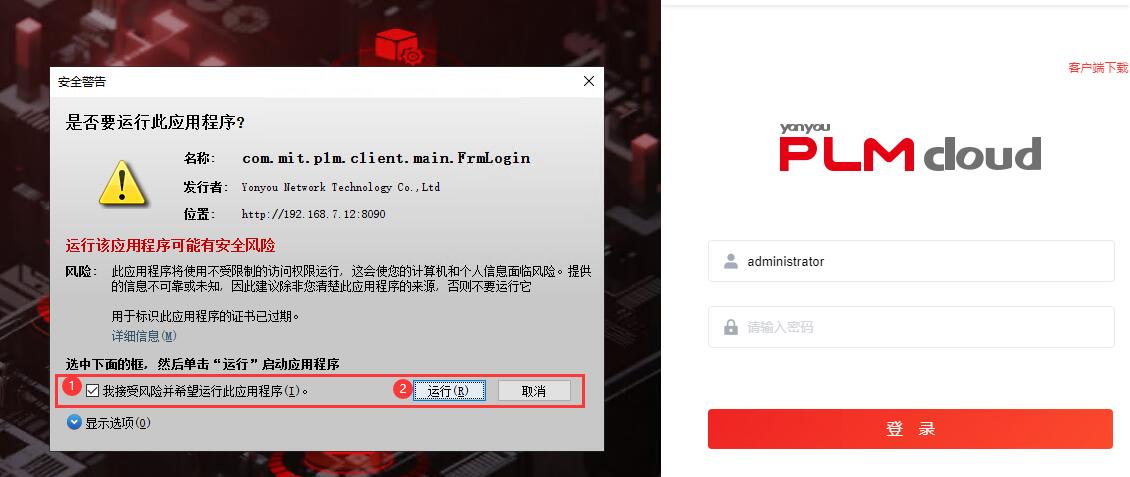Click the red cube gear icon above dialog
1130x477 pixels.
pos(399,45)
